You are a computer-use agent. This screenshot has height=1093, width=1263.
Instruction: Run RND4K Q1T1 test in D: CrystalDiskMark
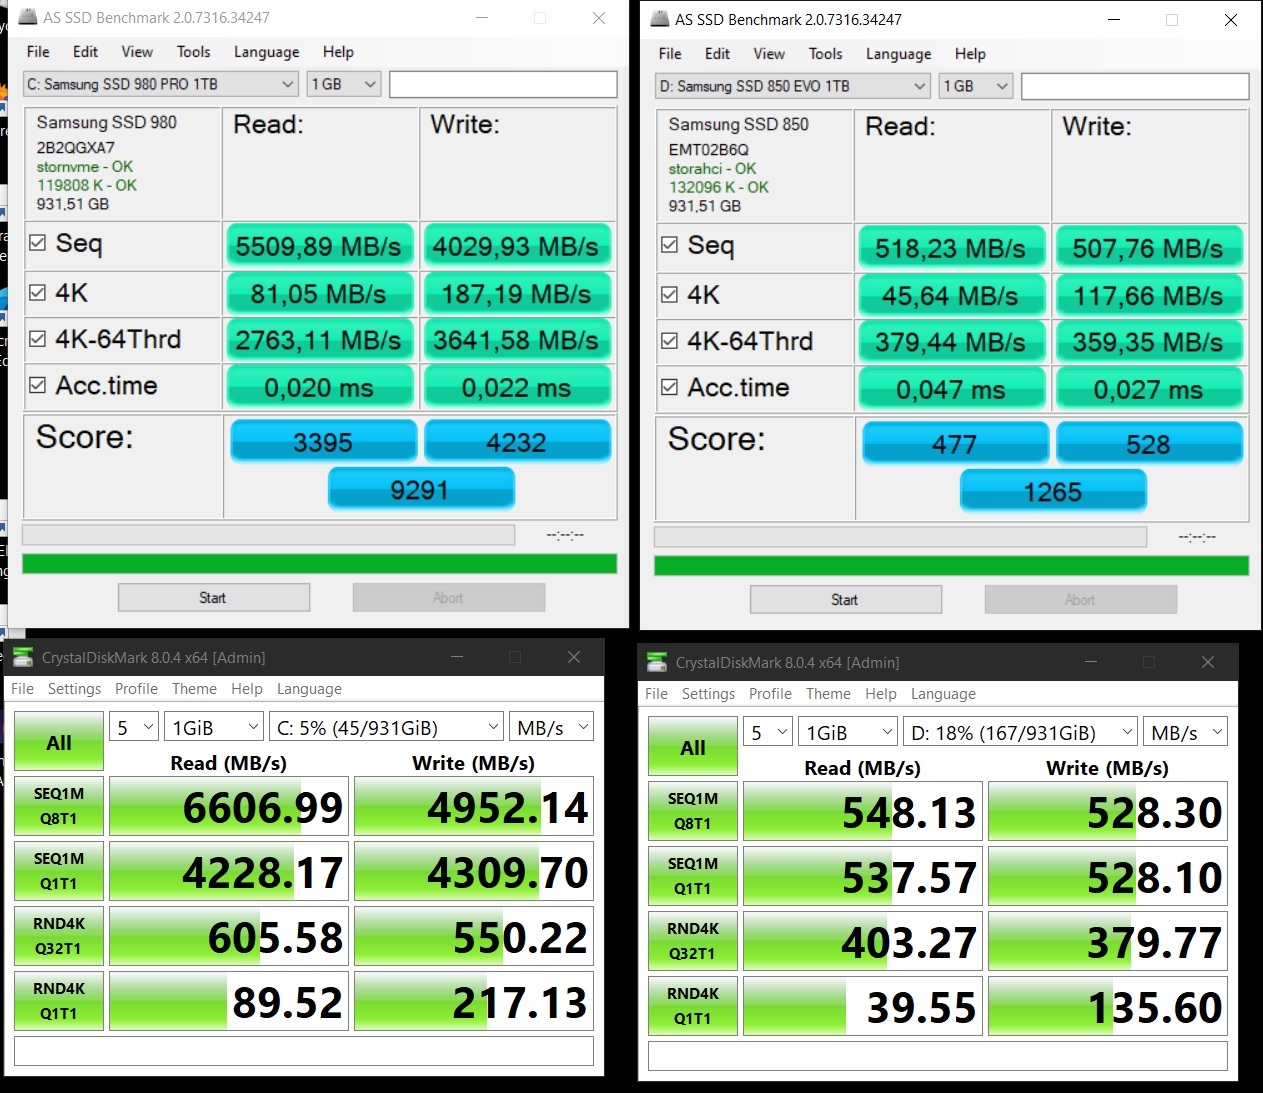(x=693, y=1006)
